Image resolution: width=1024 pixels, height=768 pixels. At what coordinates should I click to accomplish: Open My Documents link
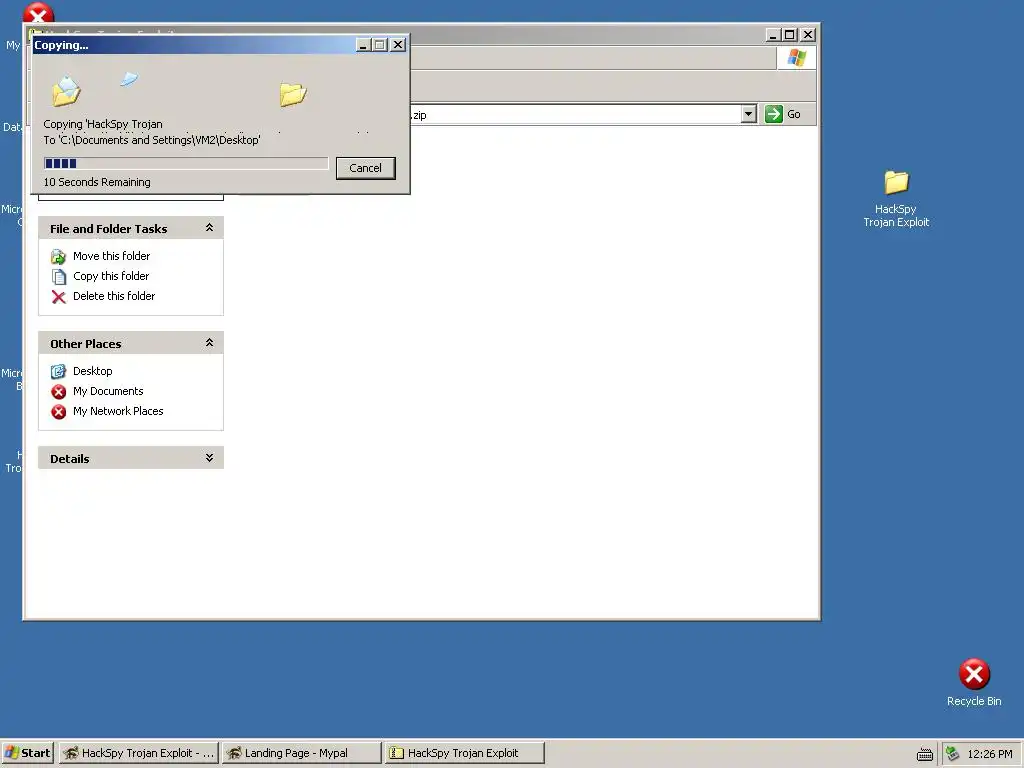pos(108,391)
